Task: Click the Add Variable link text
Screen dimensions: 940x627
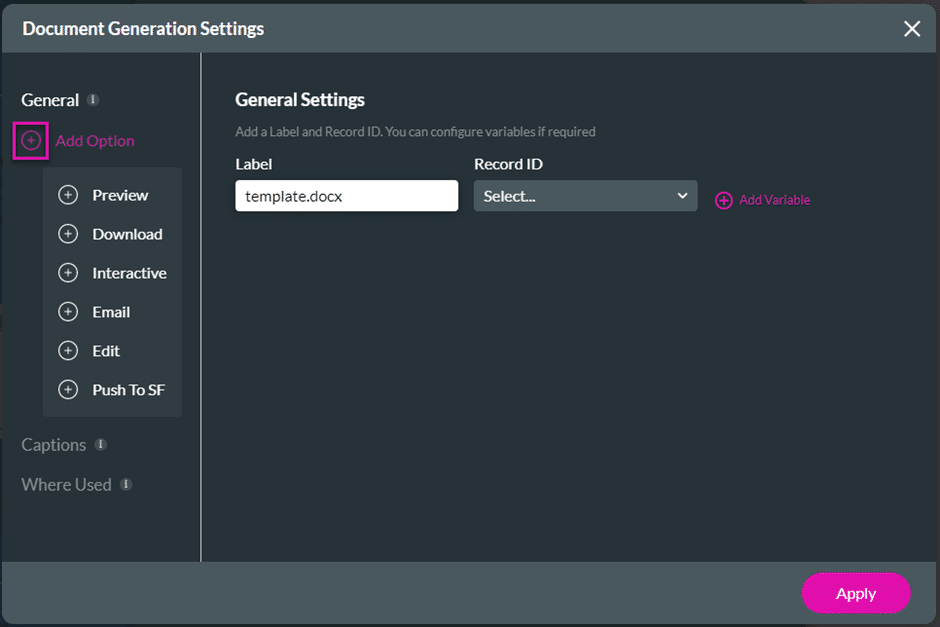Action: coord(775,200)
